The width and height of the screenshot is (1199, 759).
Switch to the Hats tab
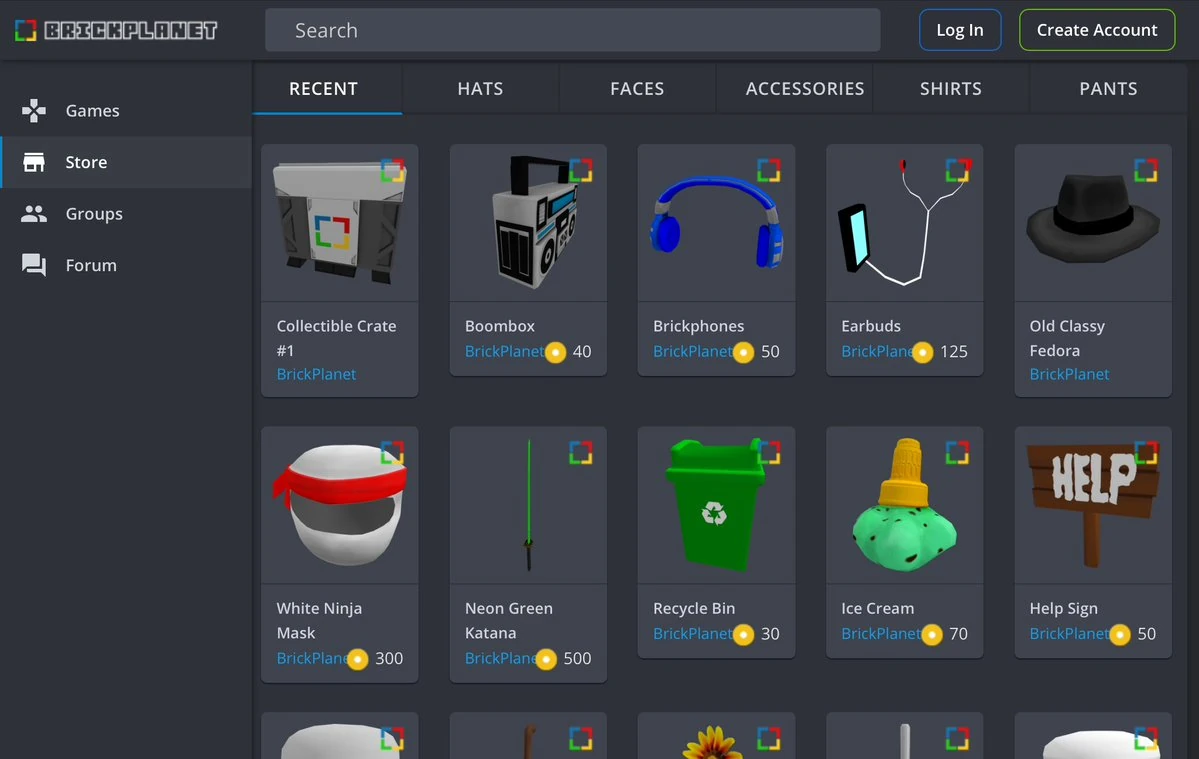[480, 88]
